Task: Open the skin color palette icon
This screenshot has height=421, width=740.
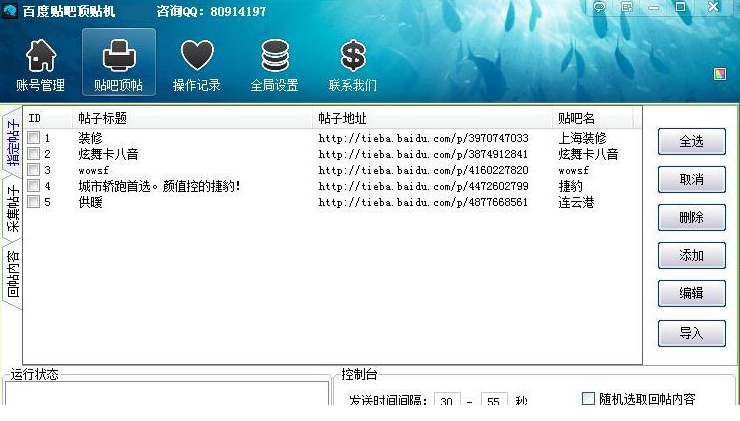Action: (720, 74)
